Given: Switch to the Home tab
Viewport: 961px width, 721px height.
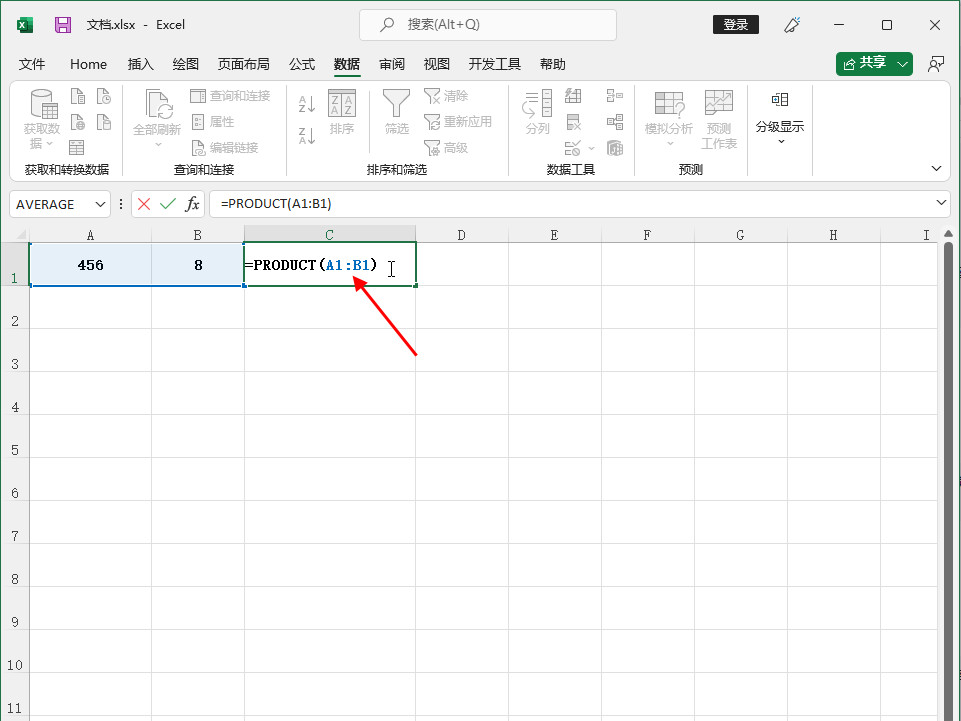Looking at the screenshot, I should [x=88, y=64].
